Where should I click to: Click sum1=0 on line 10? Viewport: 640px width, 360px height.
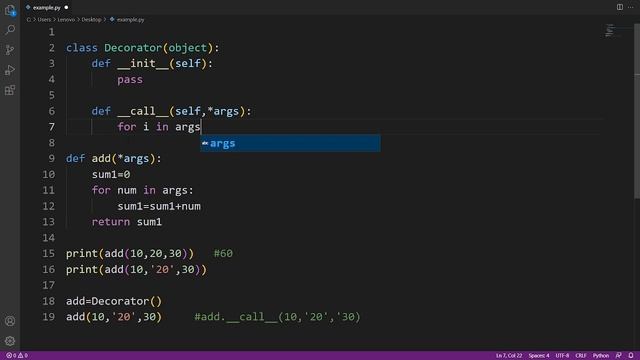click(x=111, y=174)
